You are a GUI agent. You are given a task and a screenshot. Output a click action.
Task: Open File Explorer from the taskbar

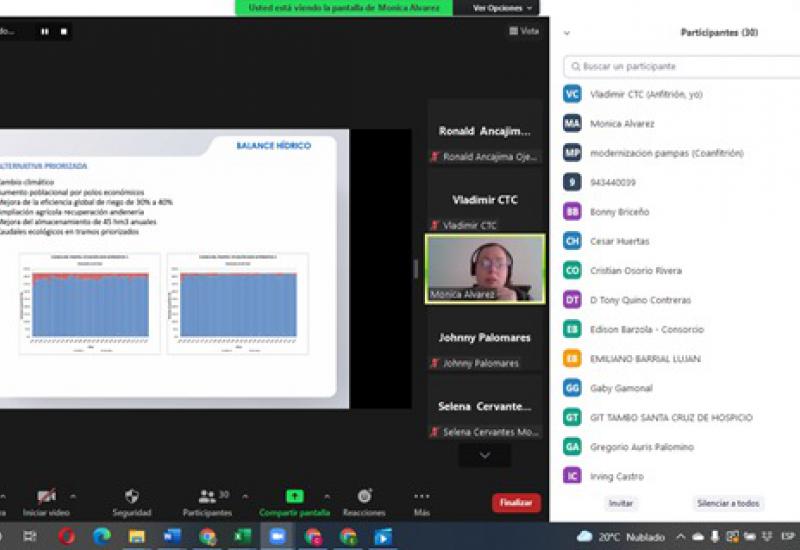[136, 537]
